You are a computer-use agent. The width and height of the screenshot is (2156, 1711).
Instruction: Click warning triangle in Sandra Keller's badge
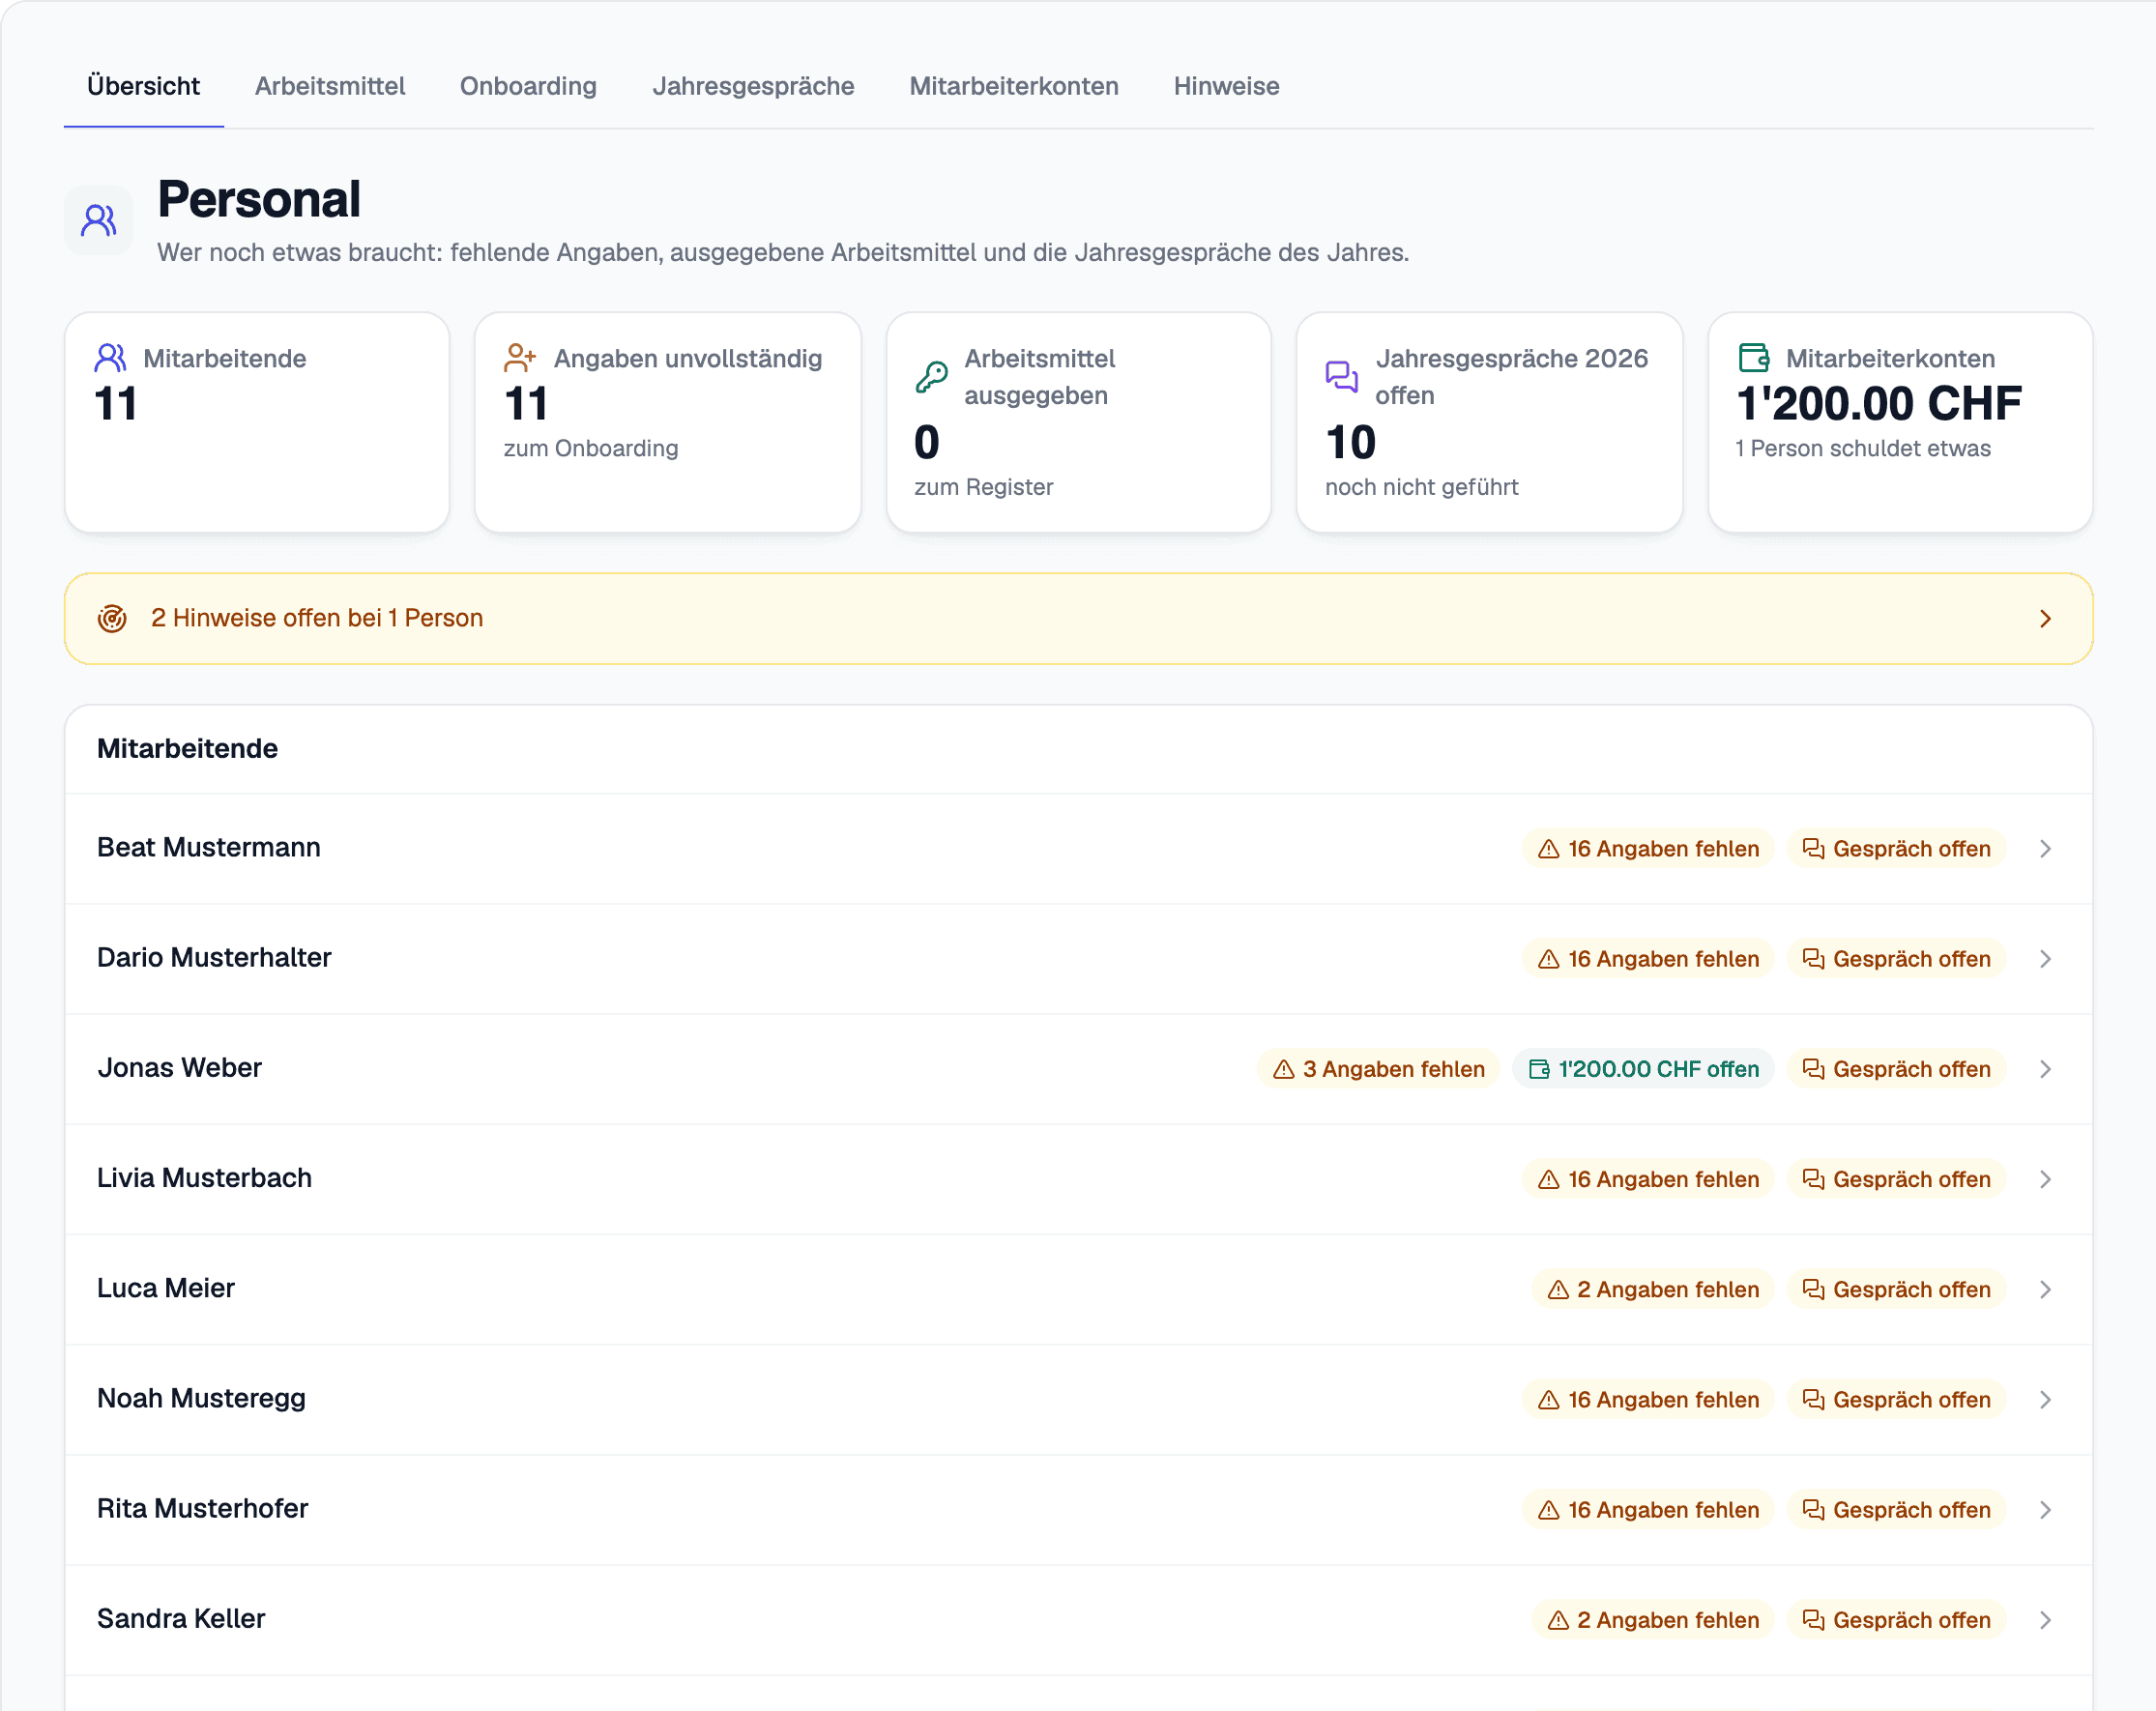coord(1558,1620)
